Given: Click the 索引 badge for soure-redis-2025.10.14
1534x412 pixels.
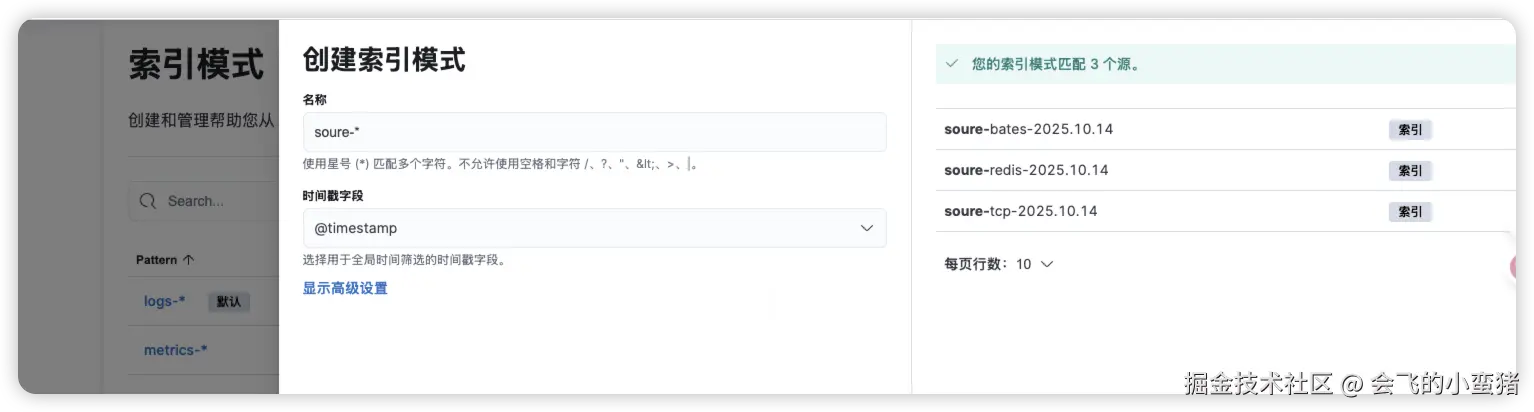Looking at the screenshot, I should pos(1410,171).
